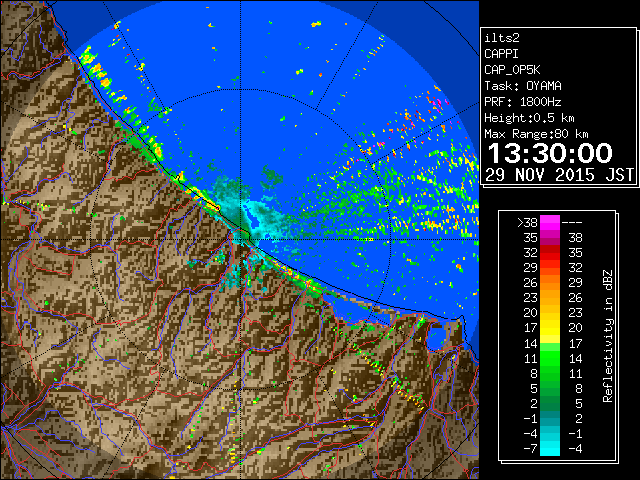Select the '29 NOV 2015 JST' date
640x480 pixels.
559,175
